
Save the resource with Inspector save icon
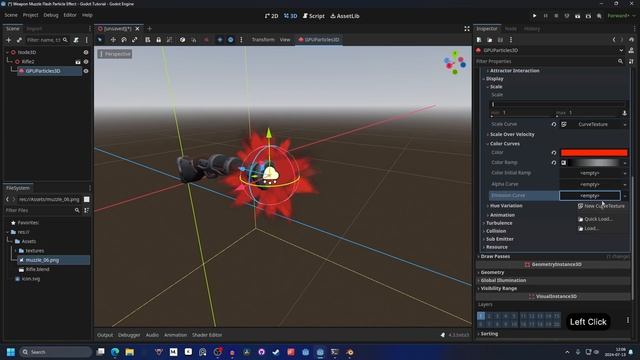(500, 40)
